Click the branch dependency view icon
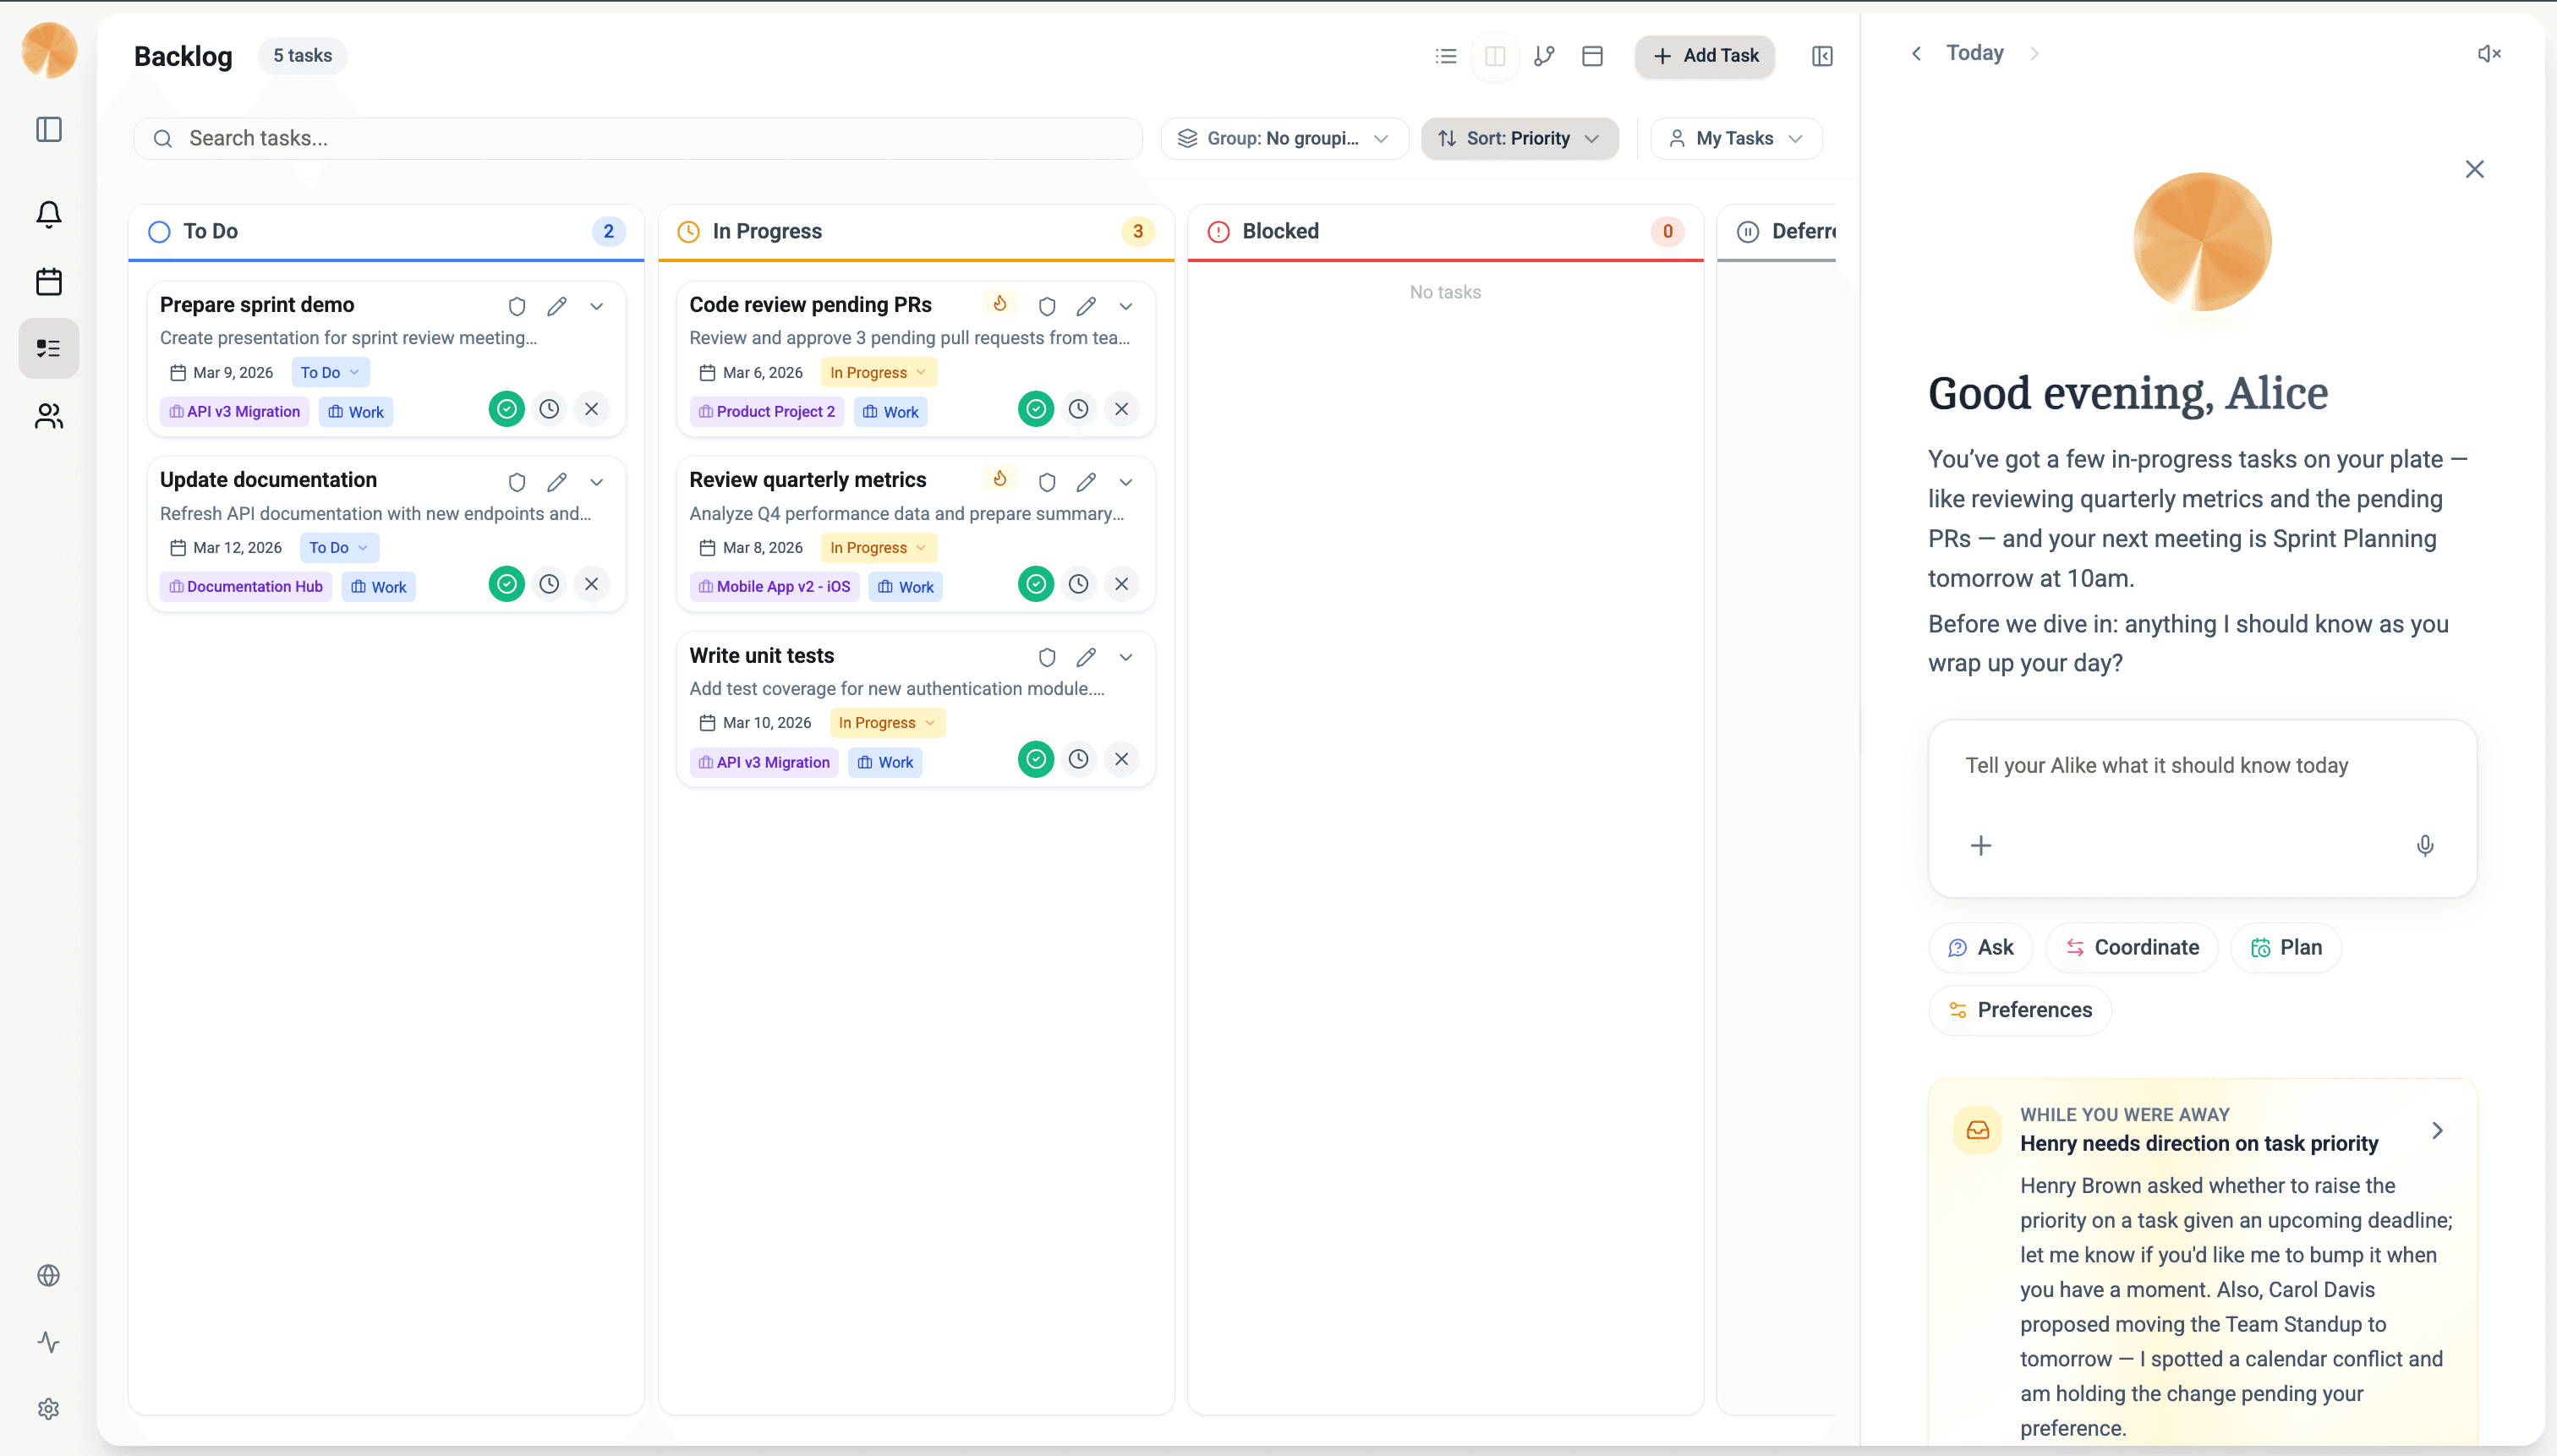2557x1456 pixels. click(x=1543, y=56)
